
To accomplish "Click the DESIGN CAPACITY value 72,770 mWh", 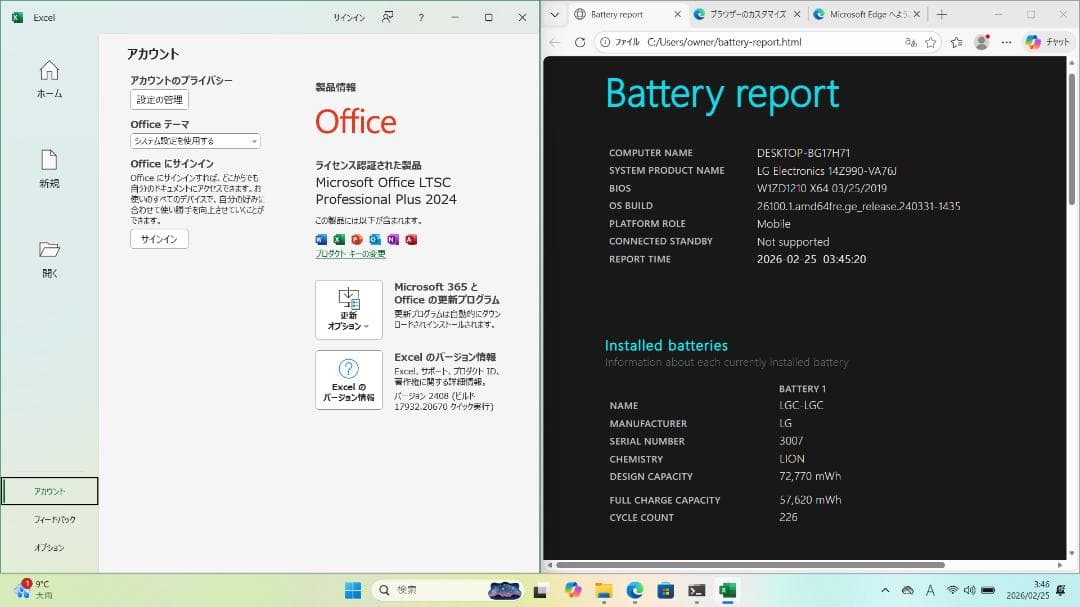I will [810, 476].
